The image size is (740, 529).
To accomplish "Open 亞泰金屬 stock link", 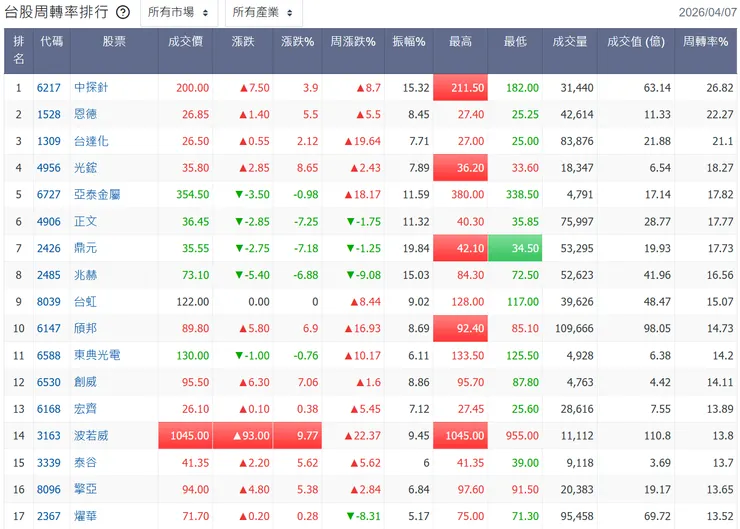I will (97, 194).
